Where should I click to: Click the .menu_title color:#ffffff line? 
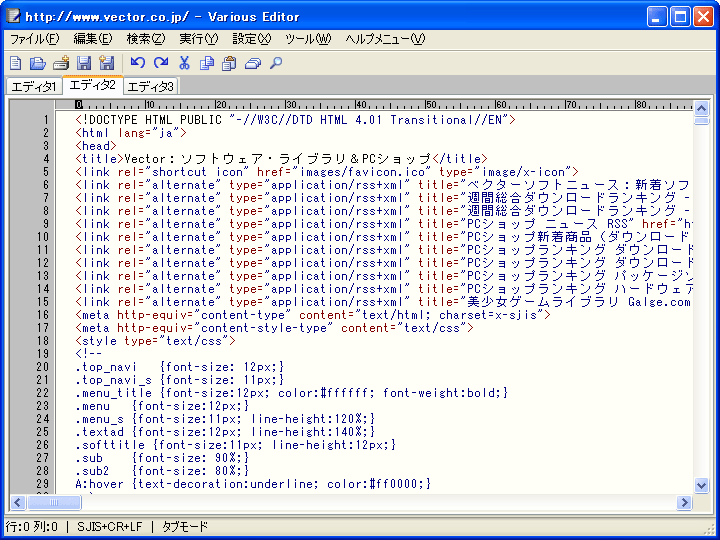(292, 393)
